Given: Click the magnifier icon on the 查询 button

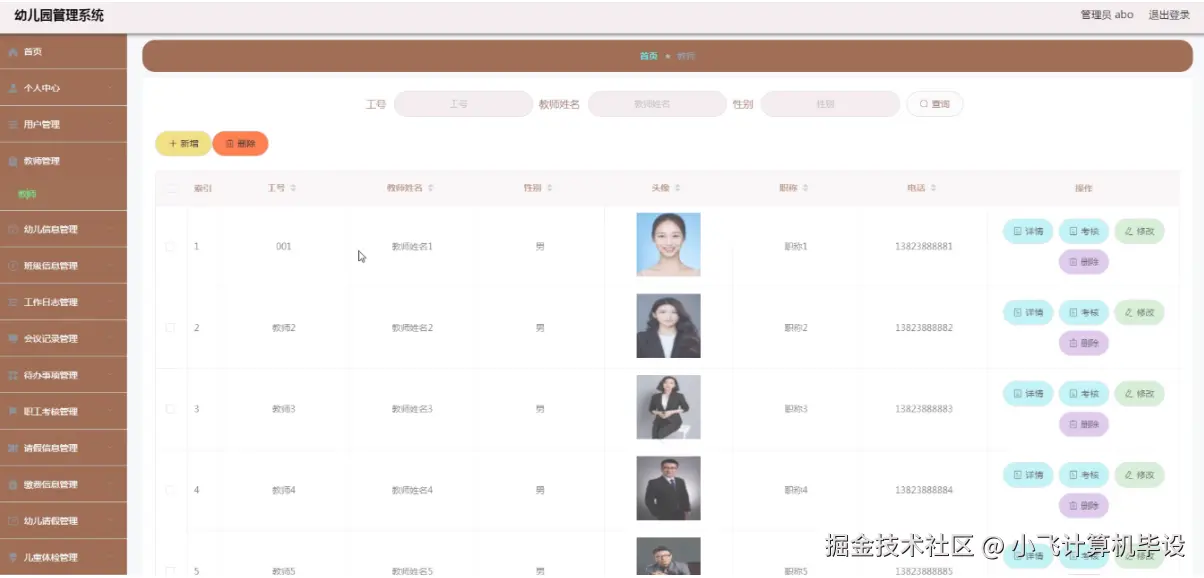Looking at the screenshot, I should click(x=922, y=103).
